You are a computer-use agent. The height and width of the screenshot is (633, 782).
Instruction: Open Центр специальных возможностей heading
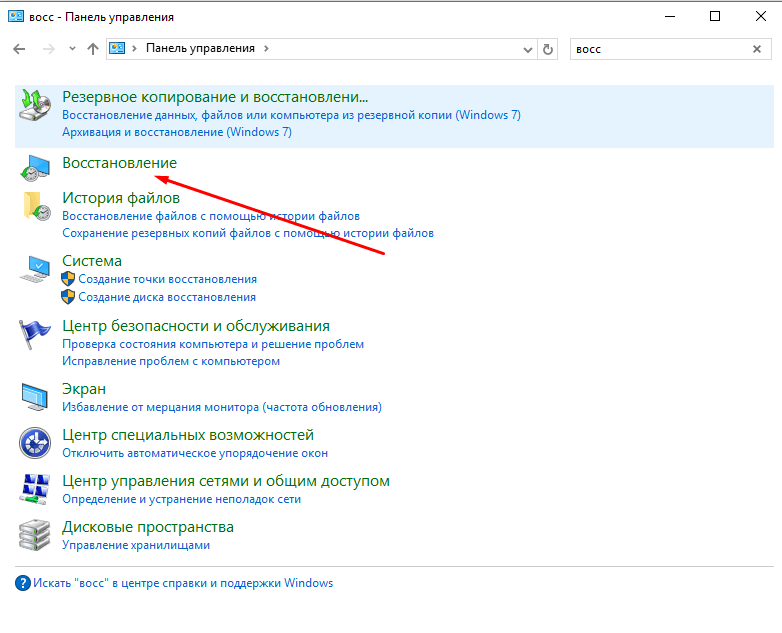pyautogui.click(x=188, y=435)
